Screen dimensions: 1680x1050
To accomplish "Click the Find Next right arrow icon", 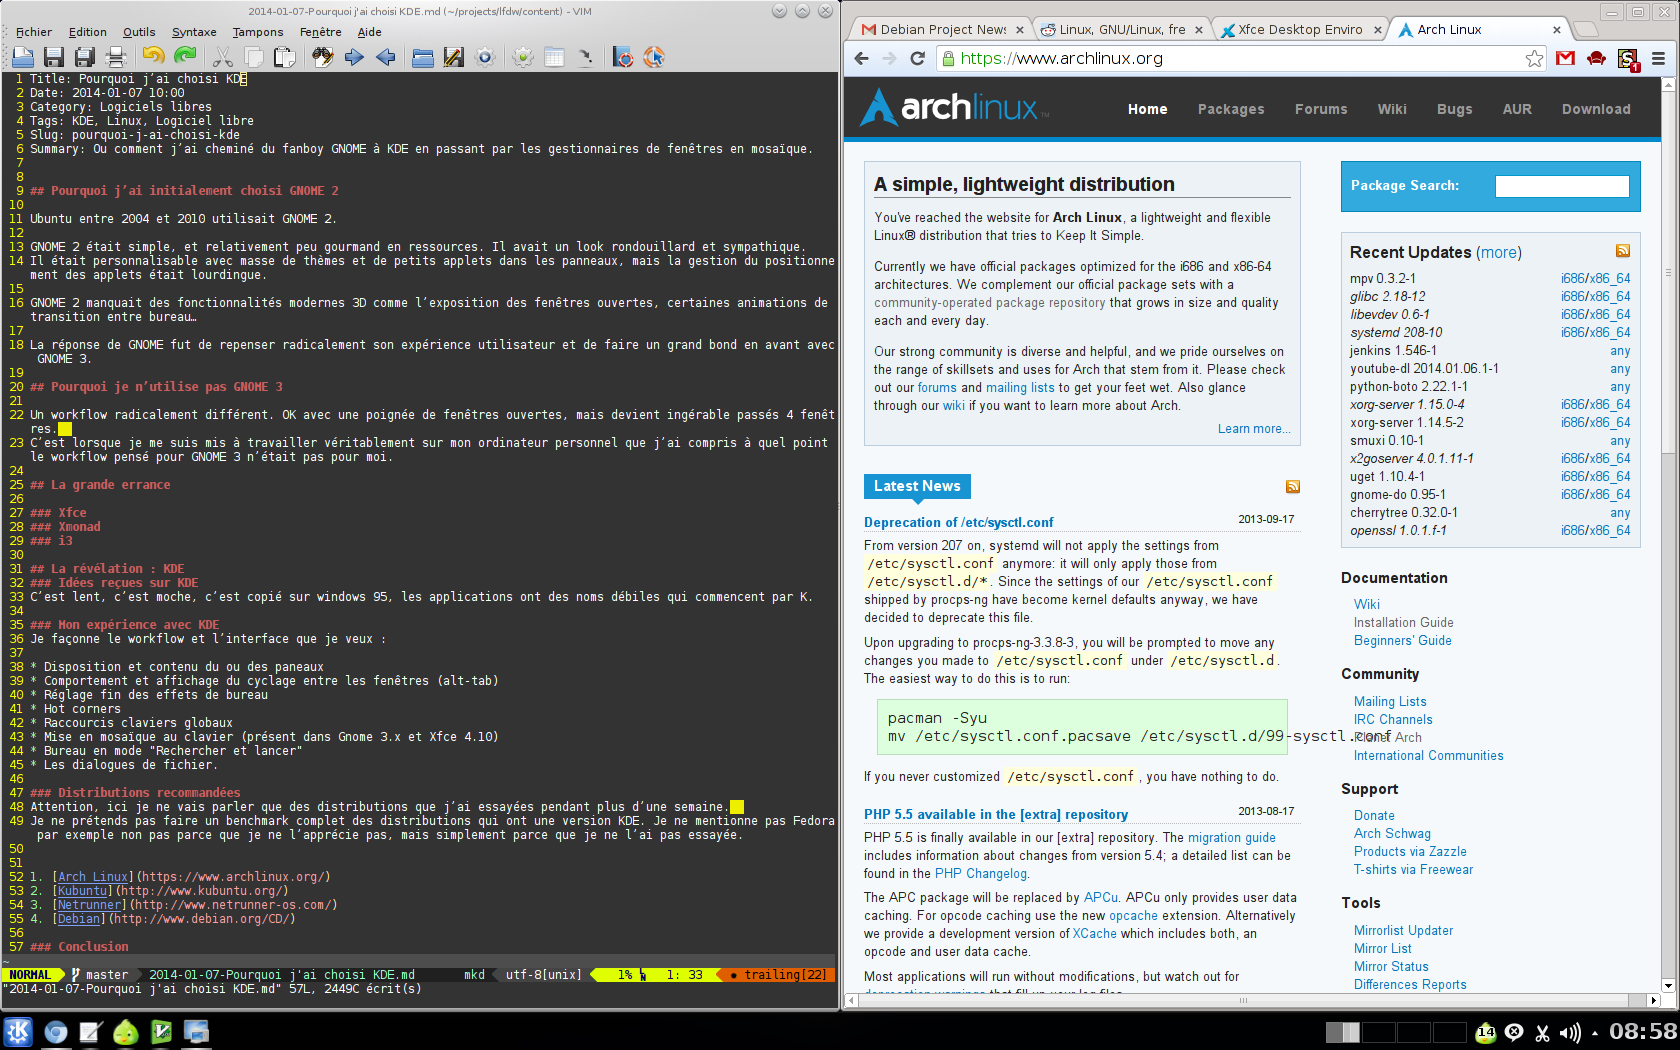I will 354,57.
